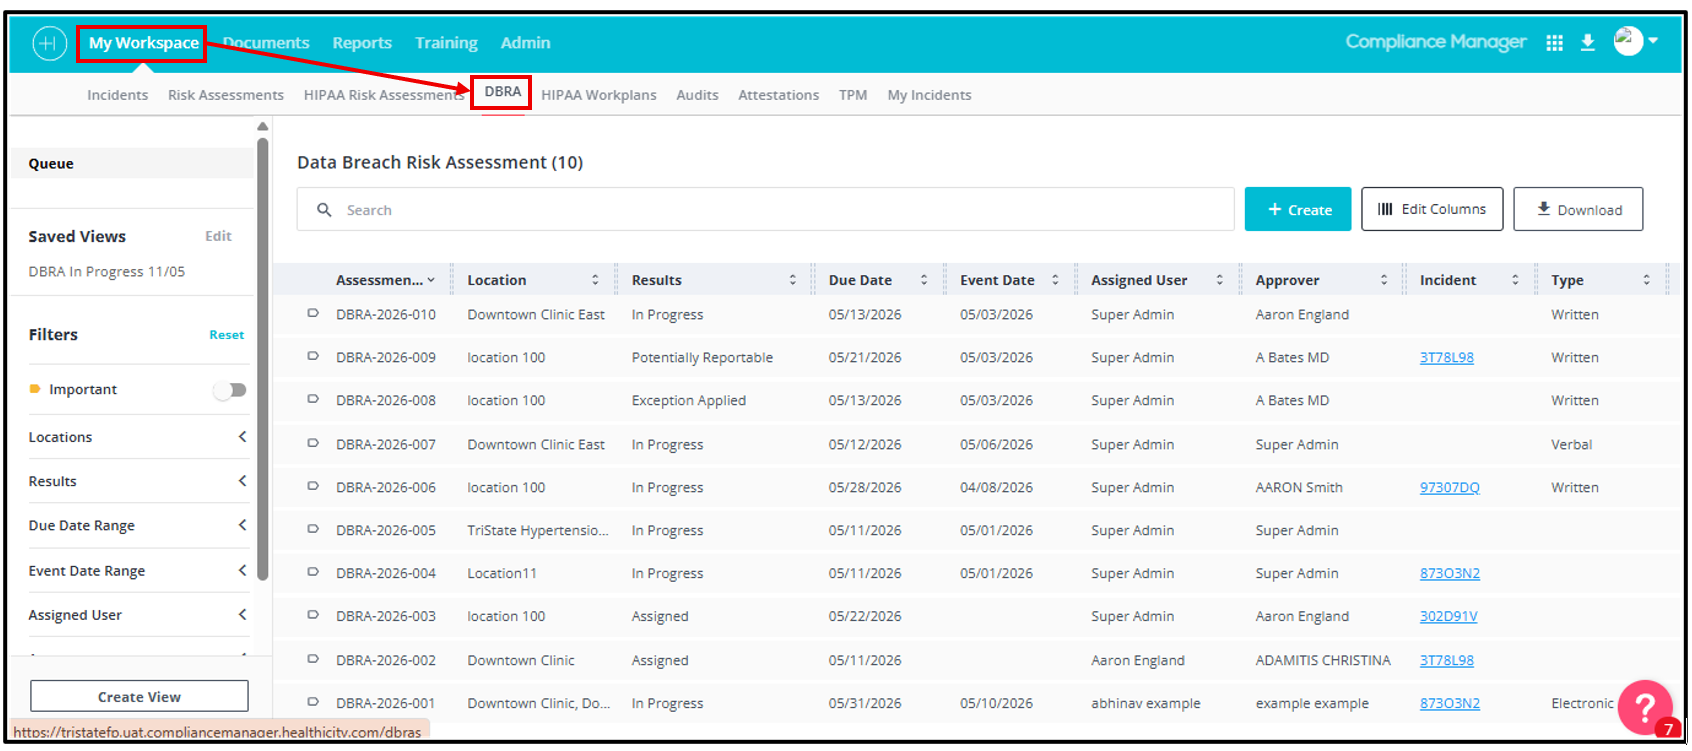Click the circular plus logo icon
The height and width of the screenshot is (751, 1692).
(49, 43)
